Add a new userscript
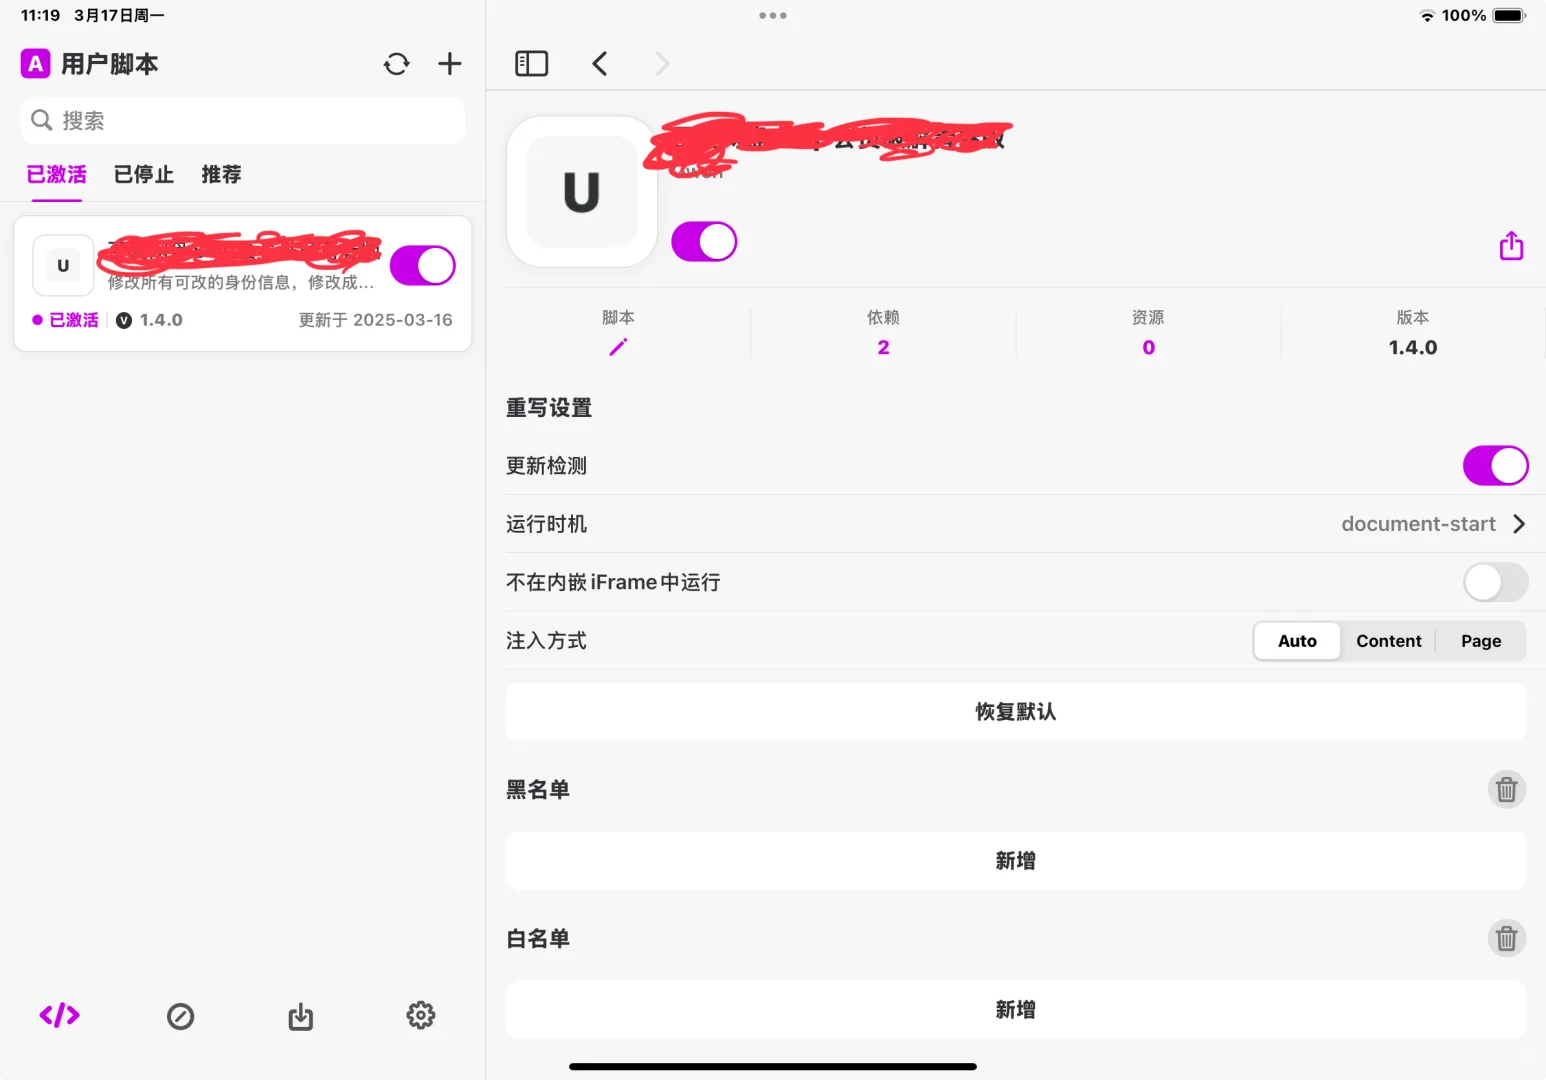Viewport: 1546px width, 1080px height. 449,63
